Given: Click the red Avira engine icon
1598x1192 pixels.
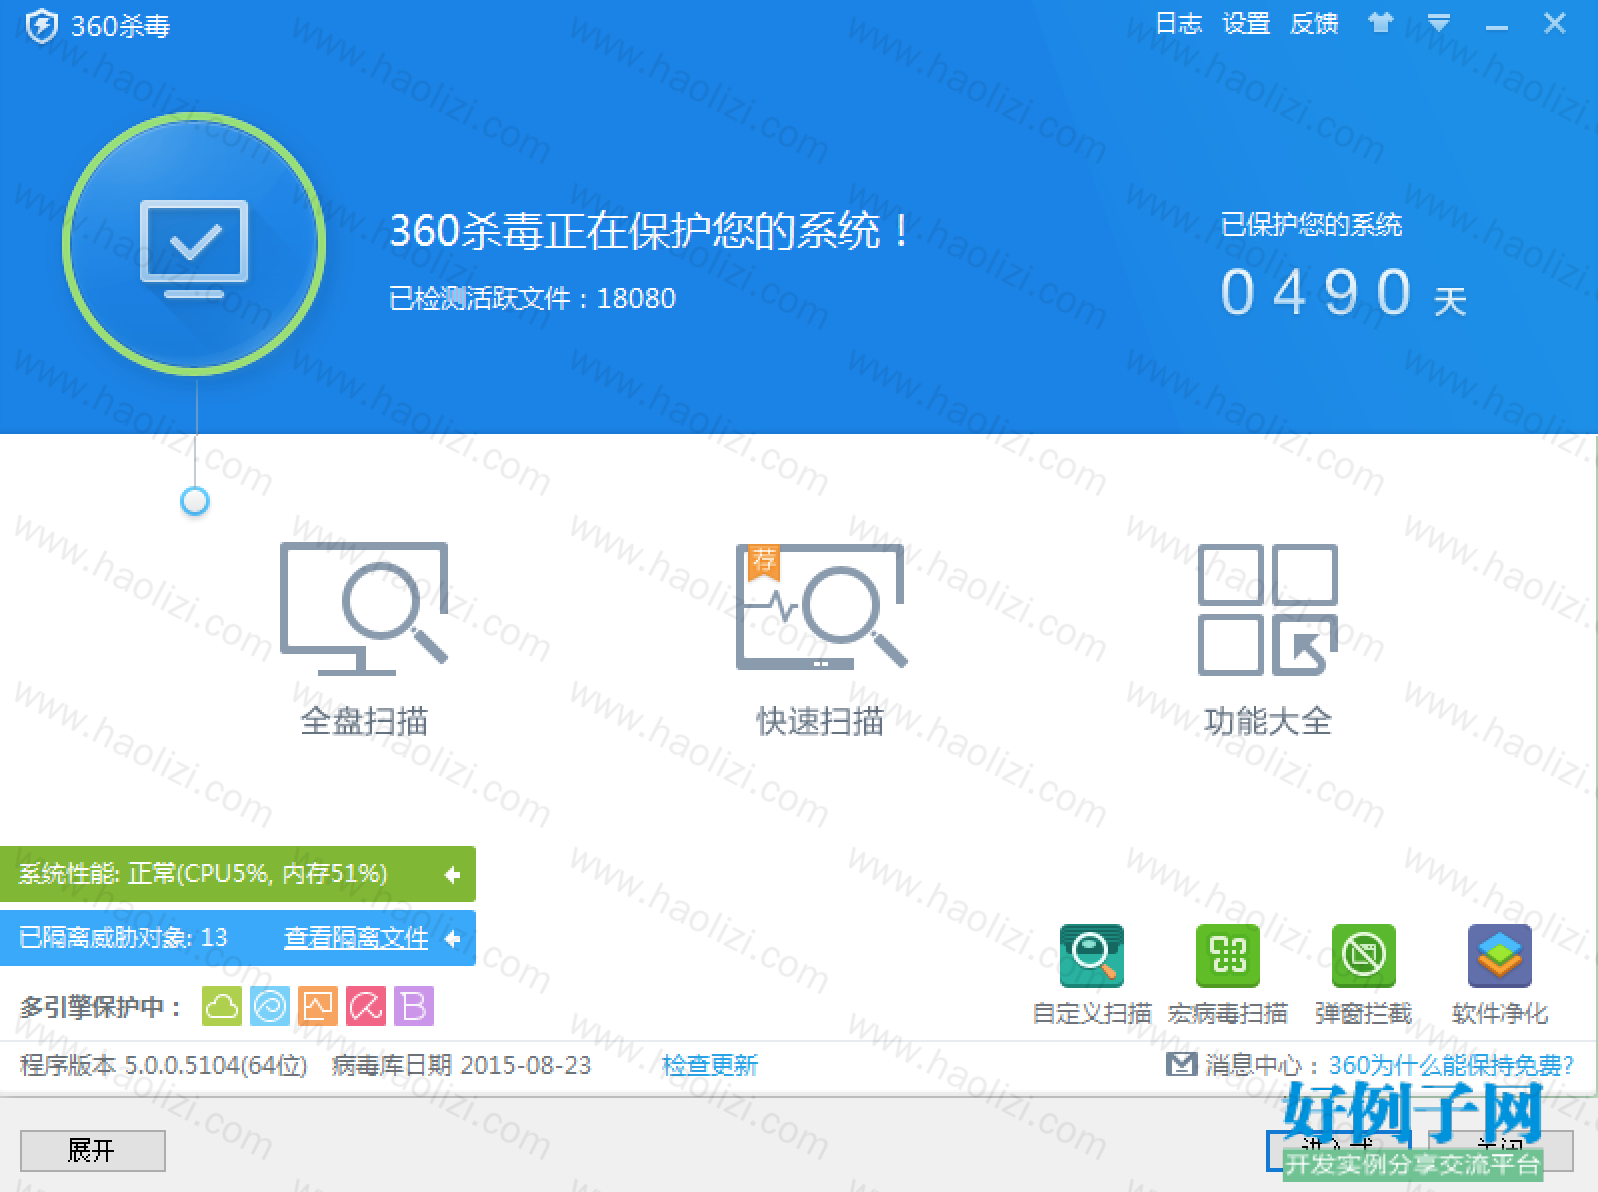Looking at the screenshot, I should [366, 1006].
